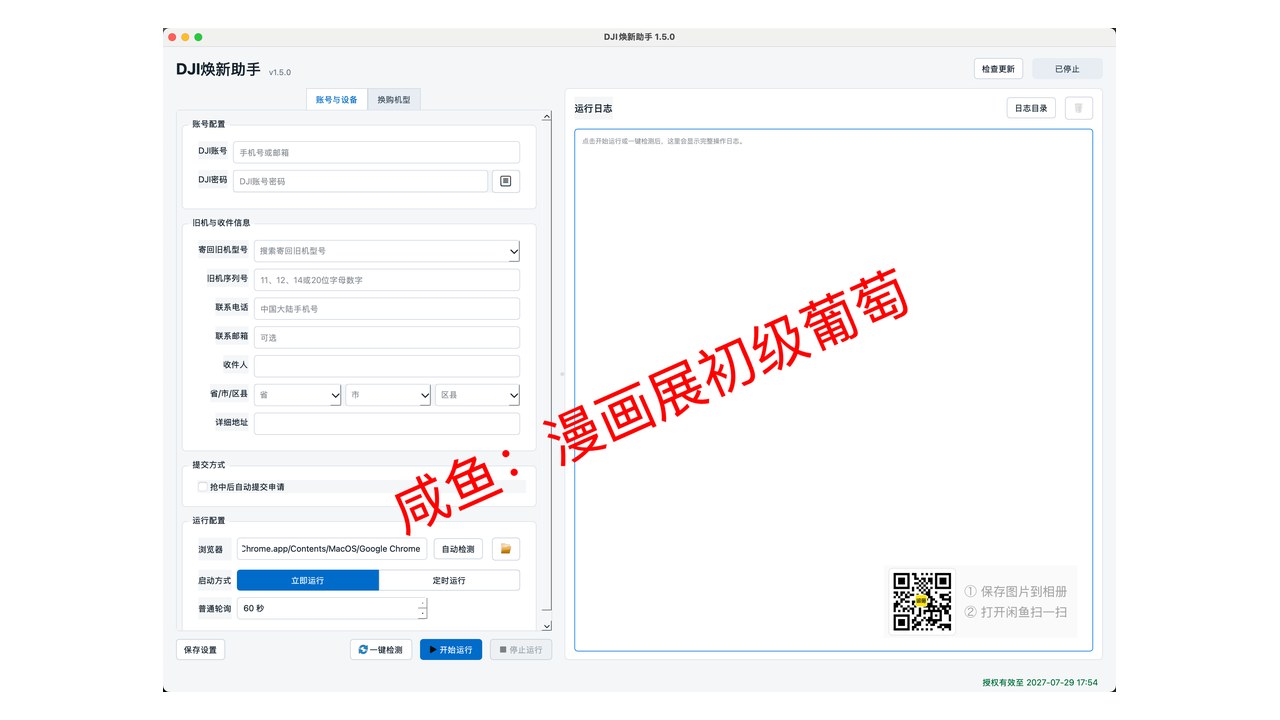The height and width of the screenshot is (720, 1280).
Task: Click the v1.5.0 version label
Action: tap(280, 72)
